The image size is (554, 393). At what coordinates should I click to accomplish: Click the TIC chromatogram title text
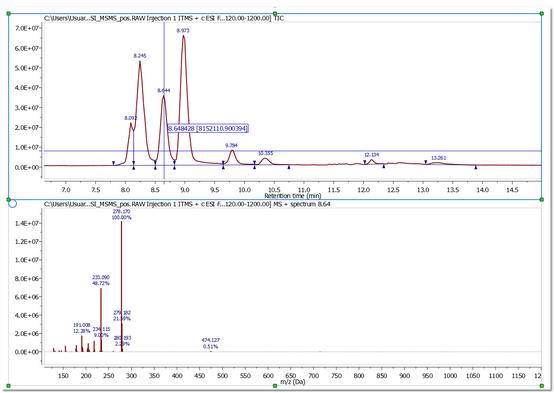[x=164, y=18]
